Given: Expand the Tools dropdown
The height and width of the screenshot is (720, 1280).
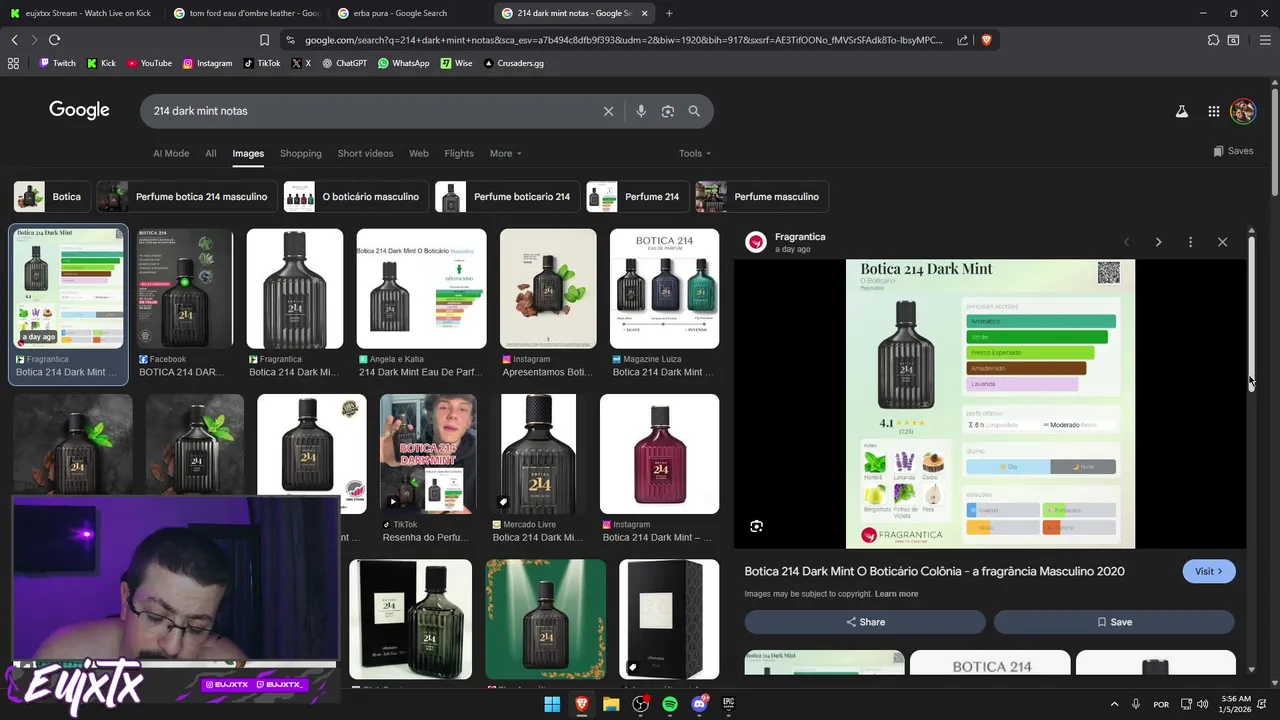Looking at the screenshot, I should coord(694,153).
